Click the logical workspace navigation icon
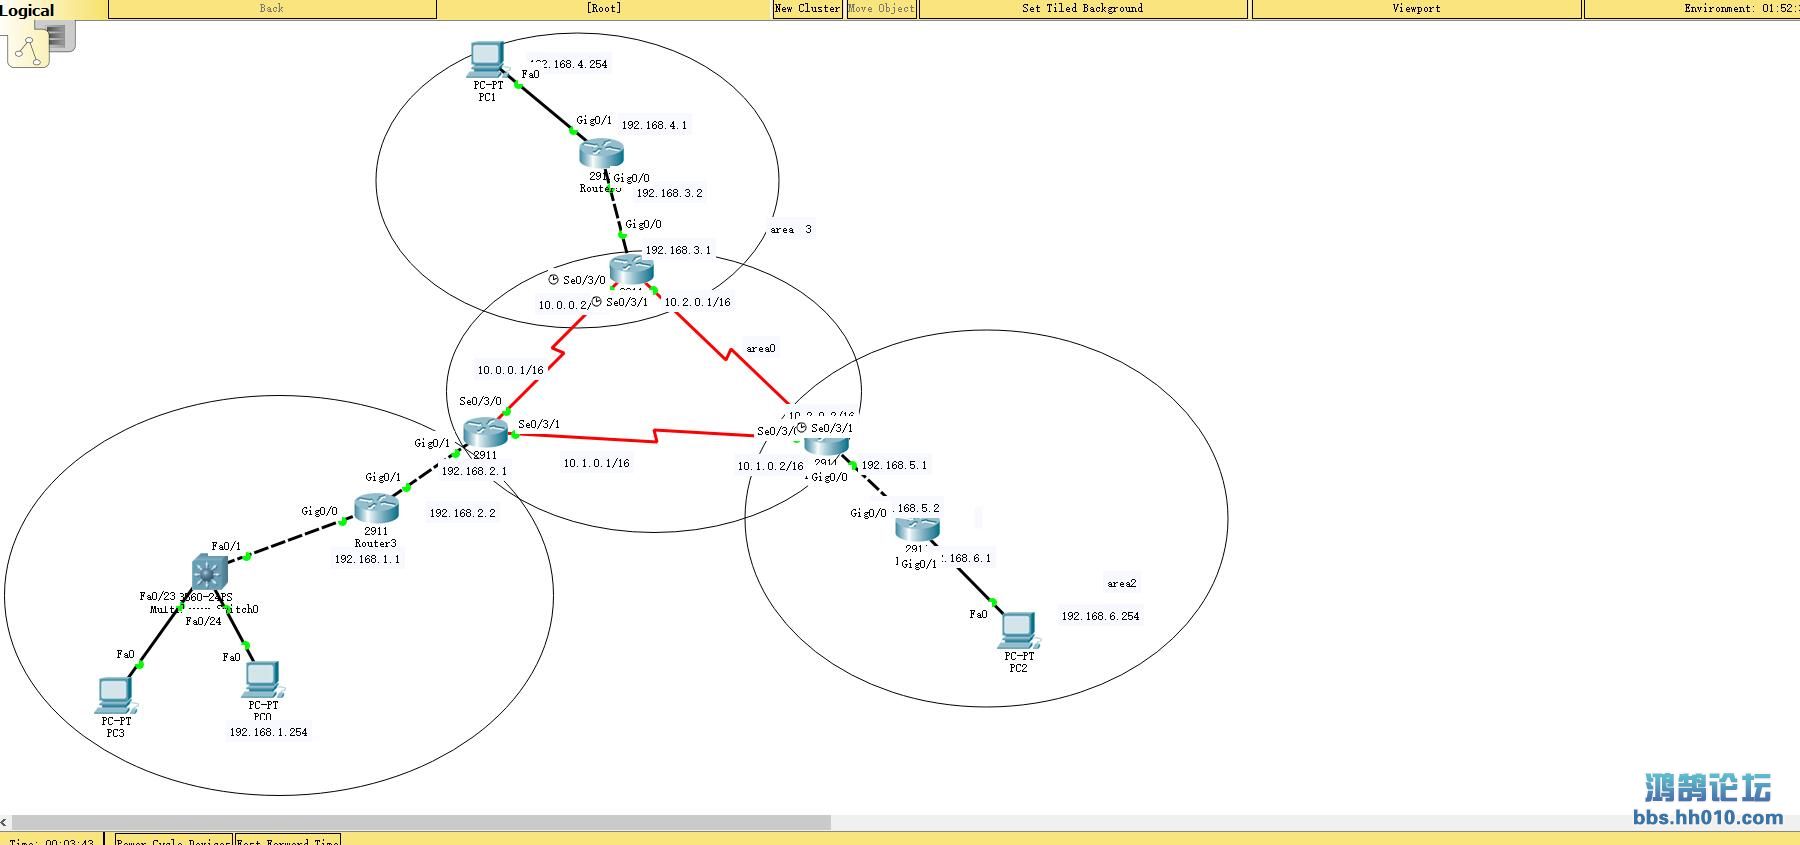This screenshot has height=845, width=1800. click(28, 47)
